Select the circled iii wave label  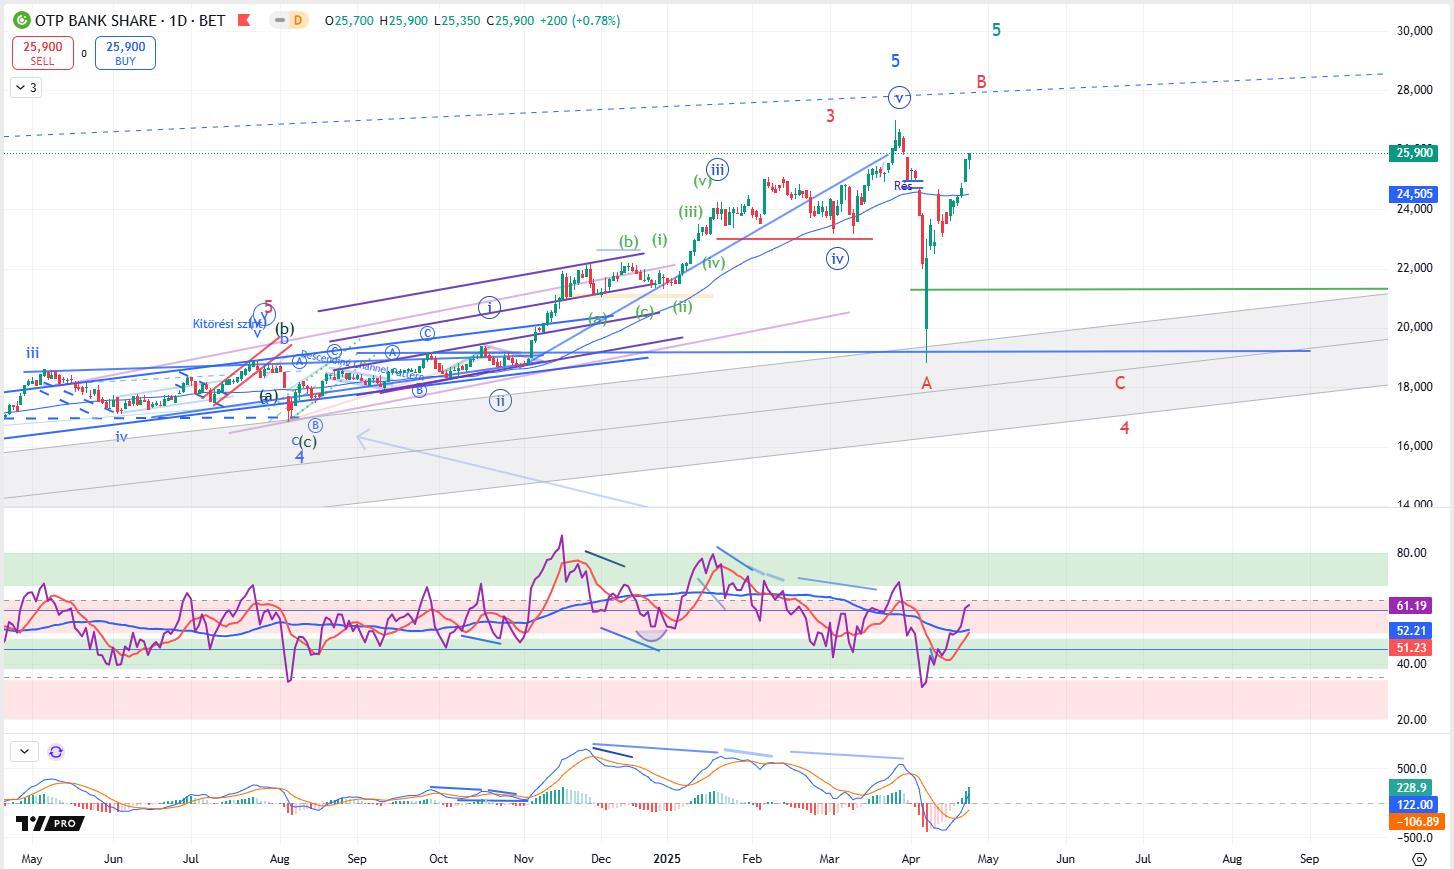[717, 169]
